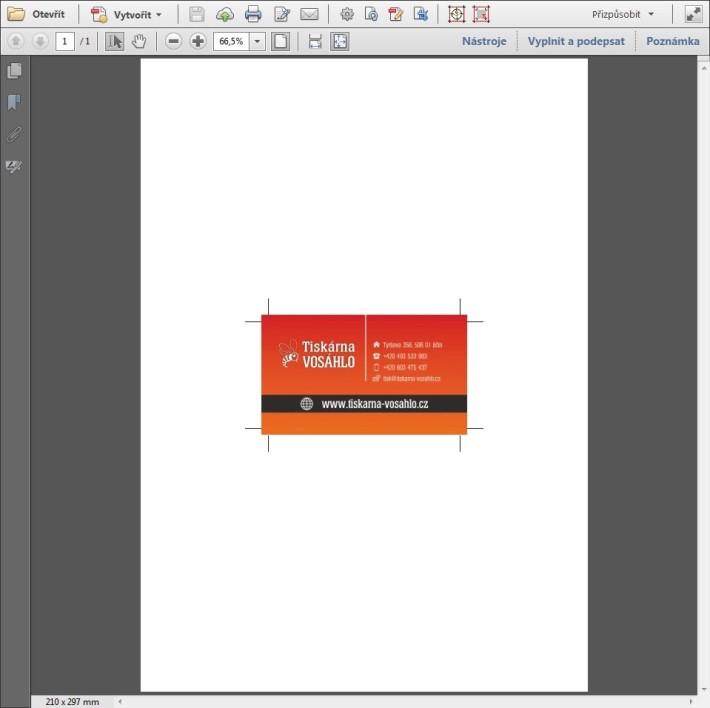The height and width of the screenshot is (708, 710).
Task: Open the signatures sidebar panel
Action: 14,167
